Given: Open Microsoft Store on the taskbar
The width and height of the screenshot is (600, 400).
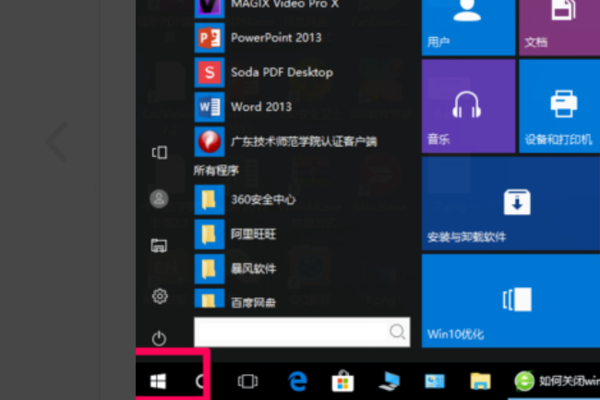Looking at the screenshot, I should point(342,381).
